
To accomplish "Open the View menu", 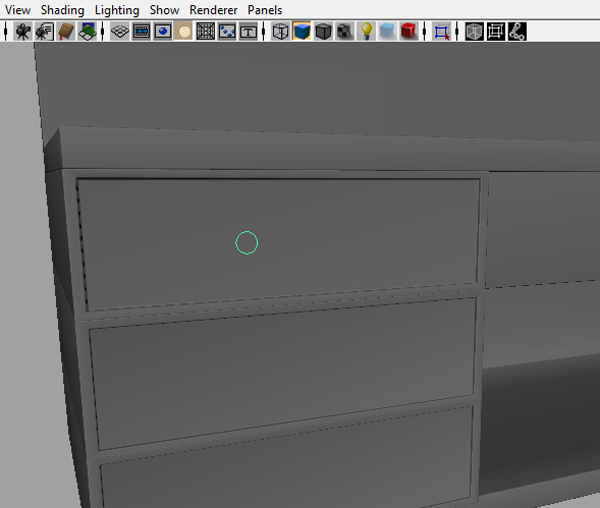I will tap(18, 10).
